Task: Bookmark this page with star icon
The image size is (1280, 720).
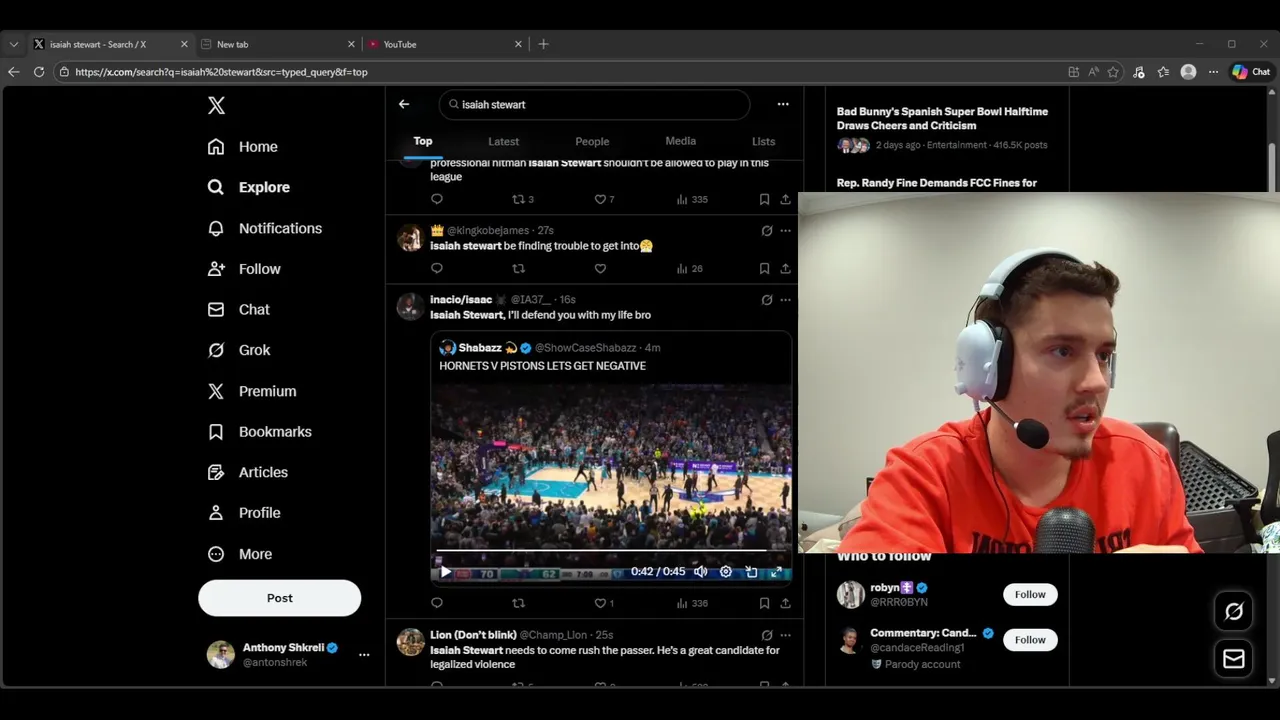Action: click(1113, 72)
